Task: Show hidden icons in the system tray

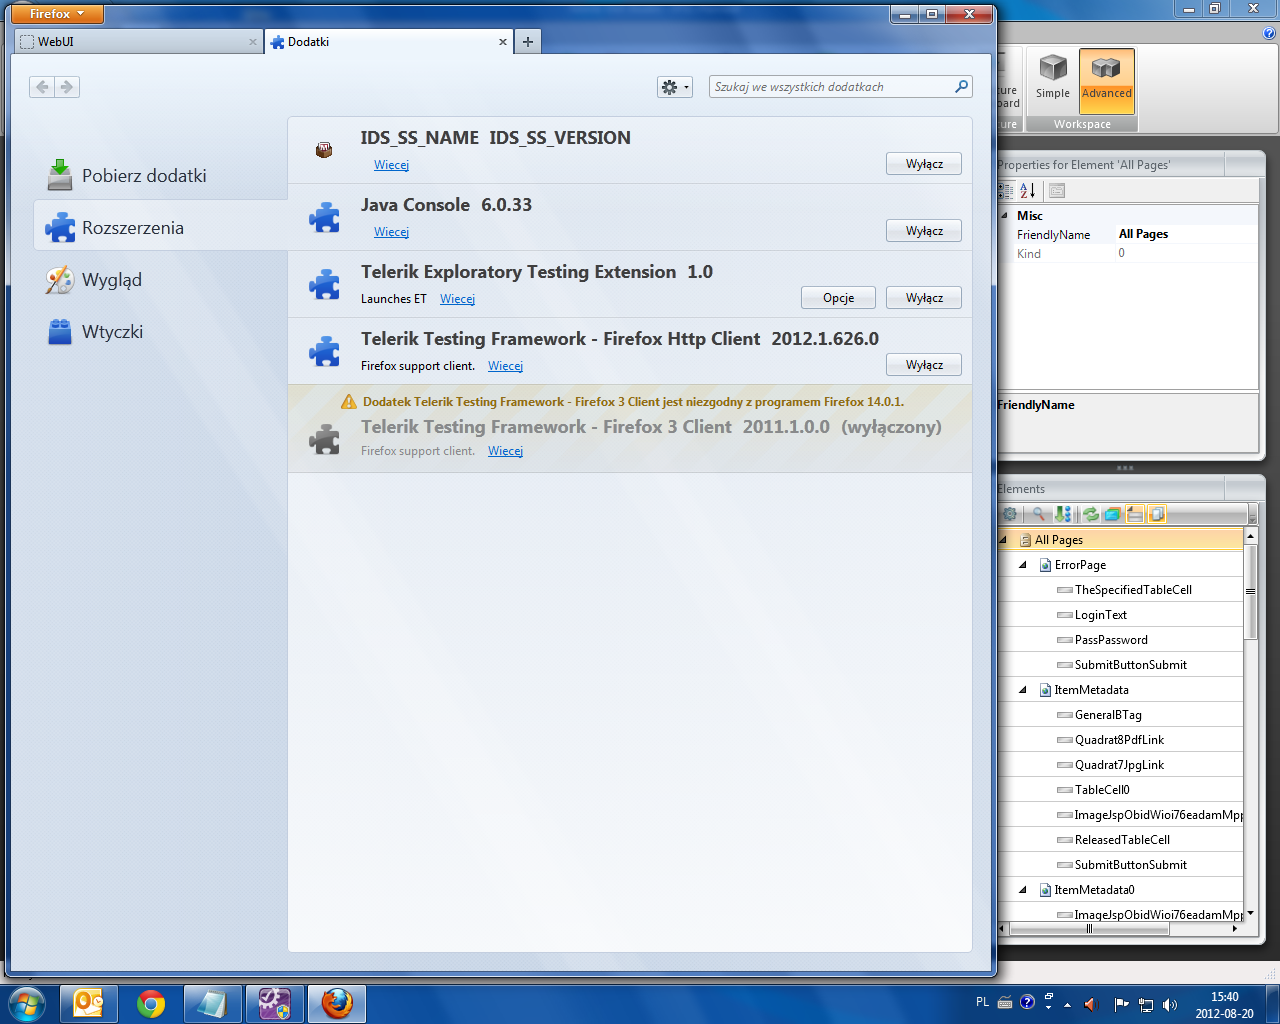Action: point(1067,1004)
